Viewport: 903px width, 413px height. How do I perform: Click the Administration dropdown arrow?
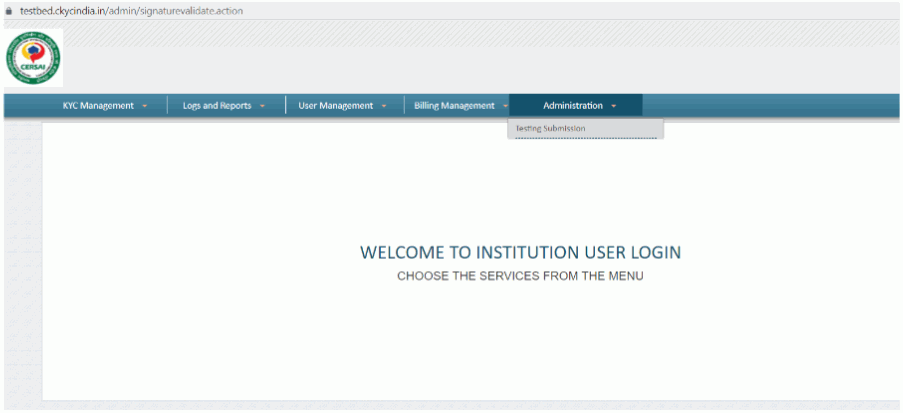613,106
